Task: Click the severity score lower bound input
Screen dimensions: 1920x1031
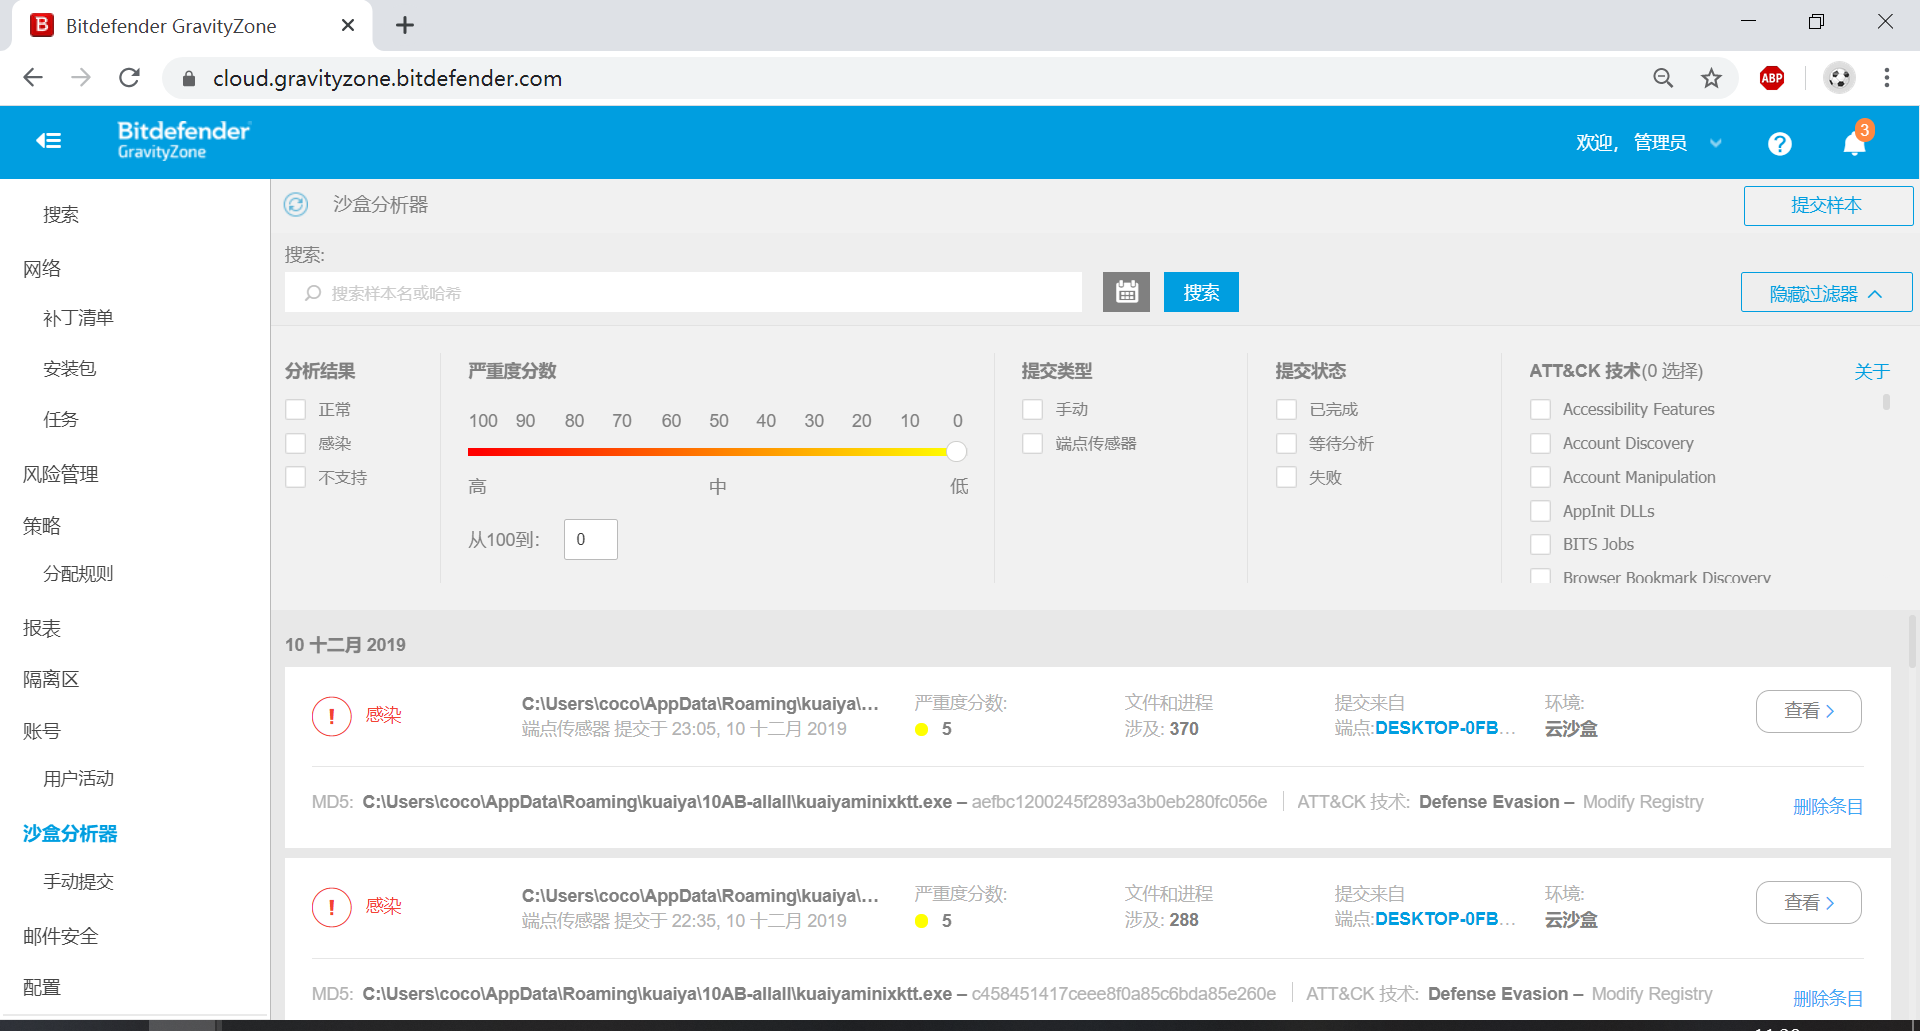Action: coord(590,540)
